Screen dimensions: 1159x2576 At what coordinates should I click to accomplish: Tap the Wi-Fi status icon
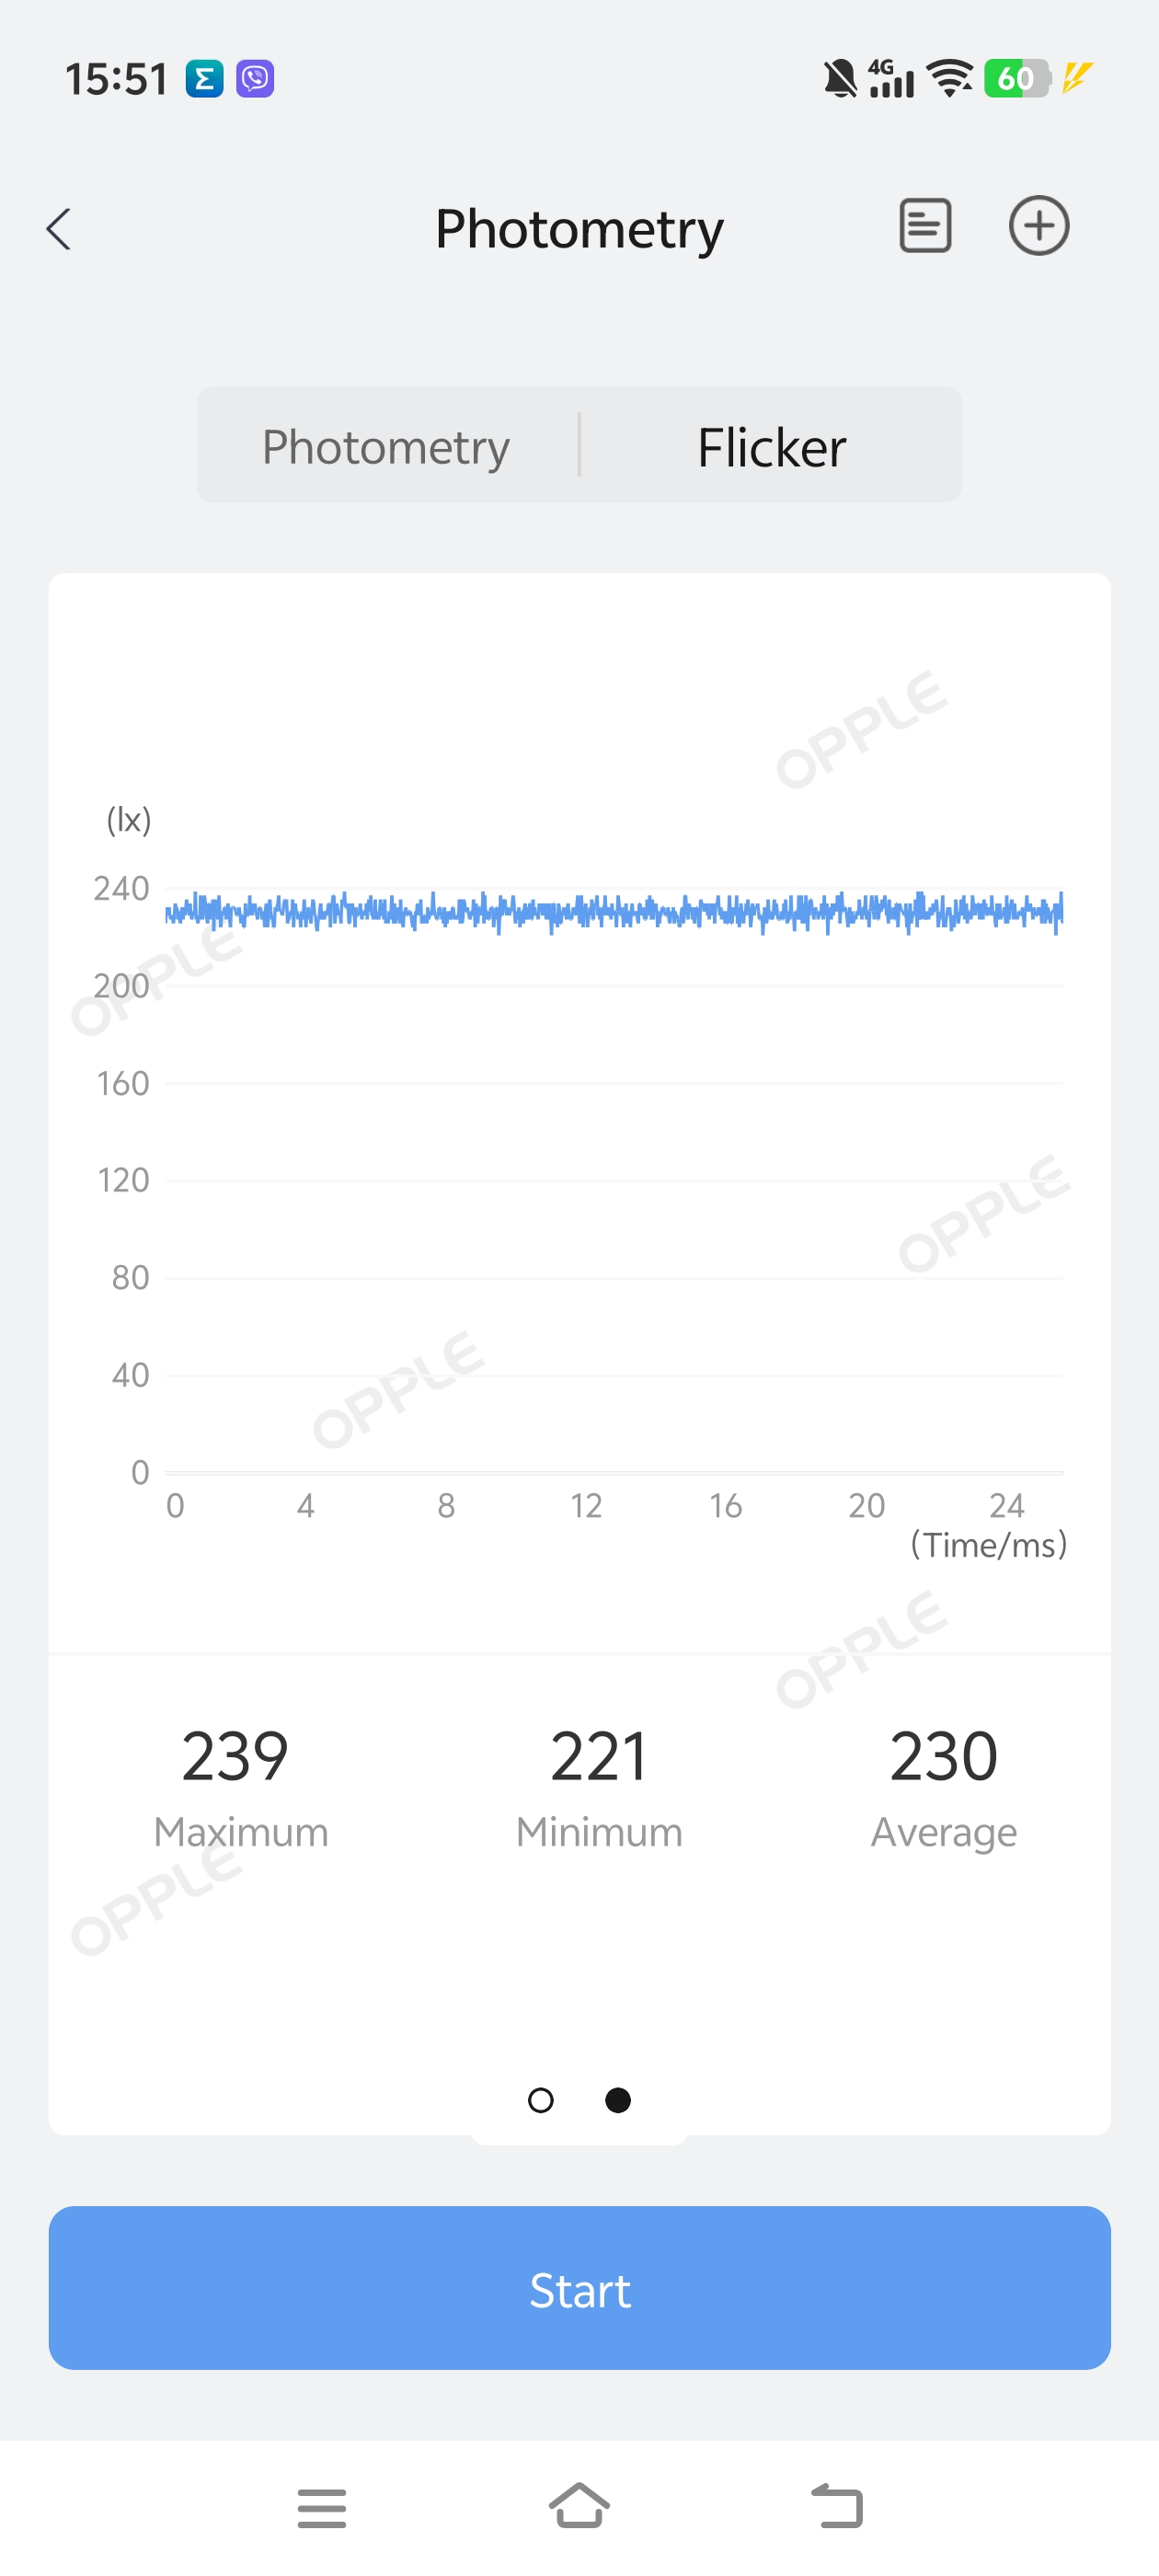pos(949,78)
